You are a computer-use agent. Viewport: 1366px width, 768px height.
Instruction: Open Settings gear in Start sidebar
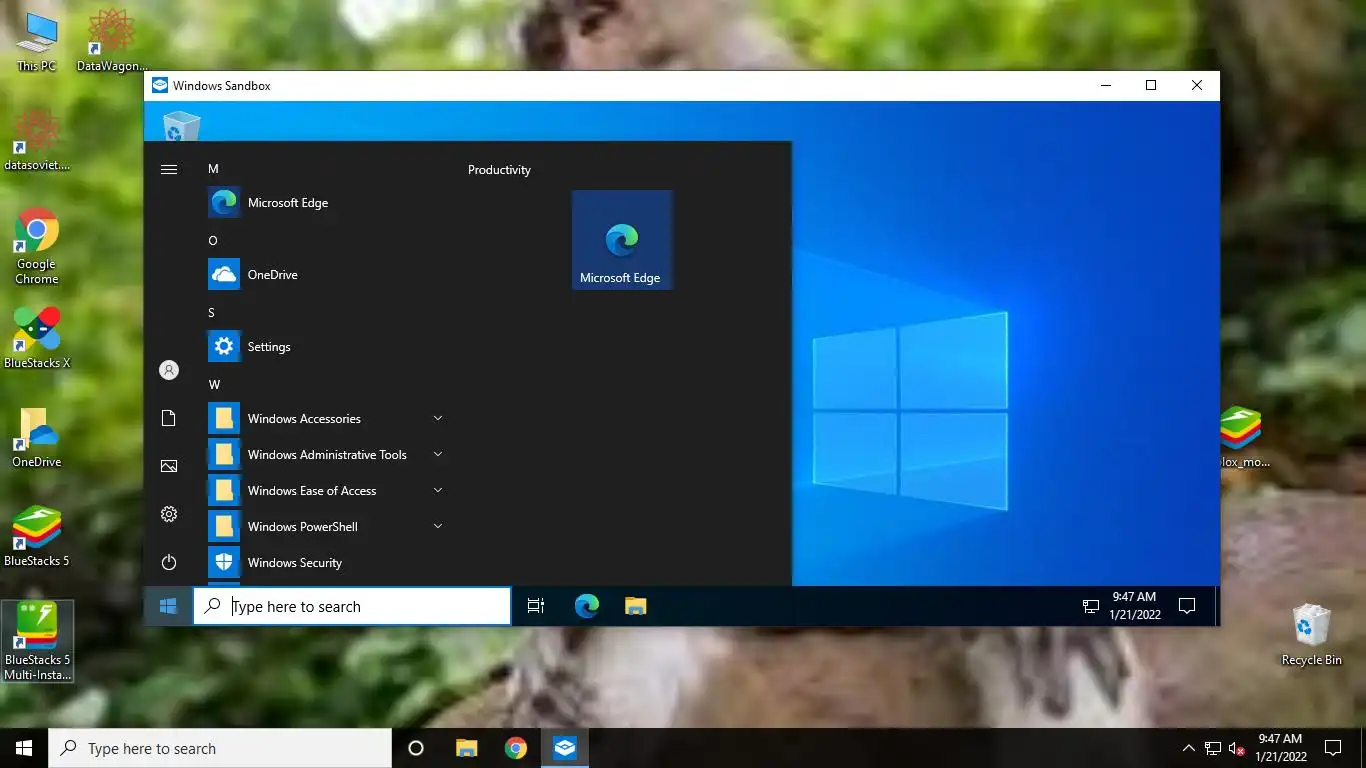click(x=169, y=514)
